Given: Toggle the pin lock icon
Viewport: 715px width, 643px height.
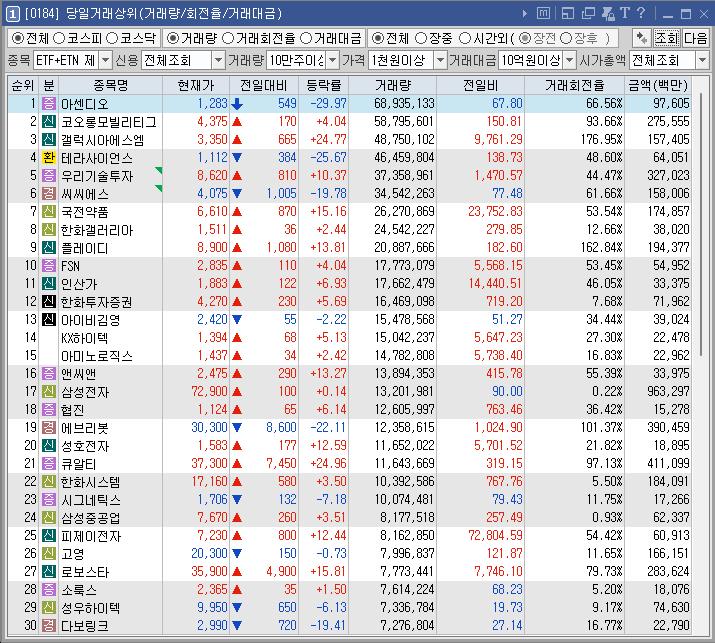Looking at the screenshot, I should pos(608,14).
